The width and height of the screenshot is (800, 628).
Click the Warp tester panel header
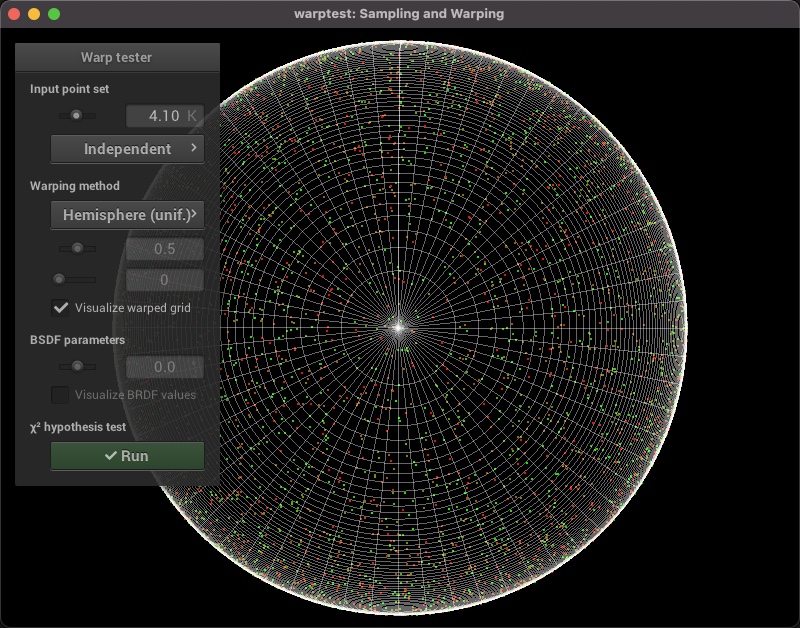pos(117,57)
